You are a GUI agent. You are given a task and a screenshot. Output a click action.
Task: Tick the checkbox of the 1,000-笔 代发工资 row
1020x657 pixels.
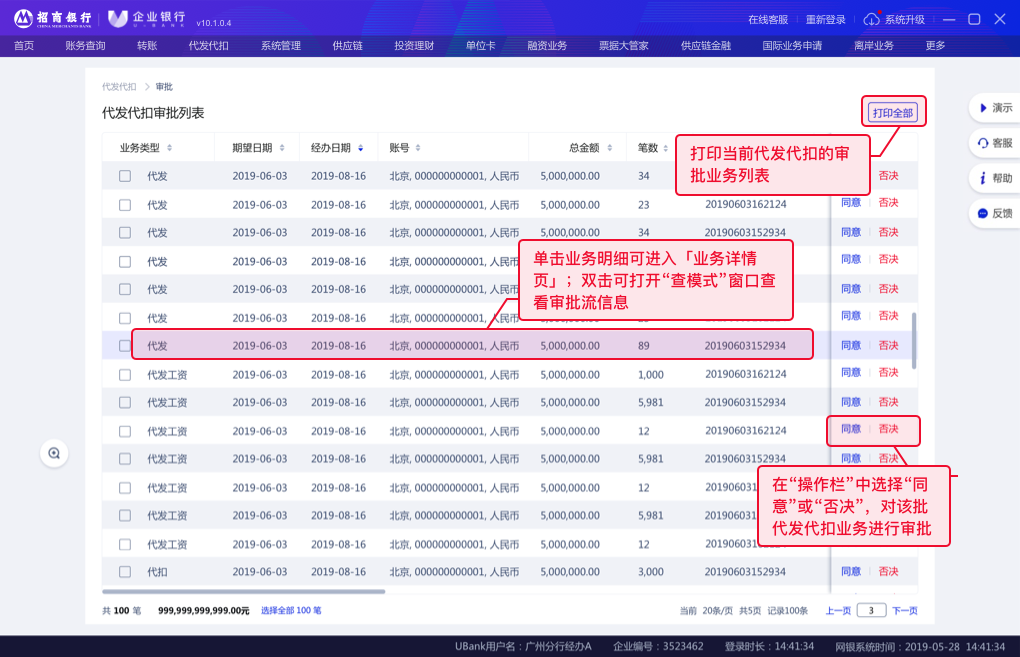pos(125,375)
